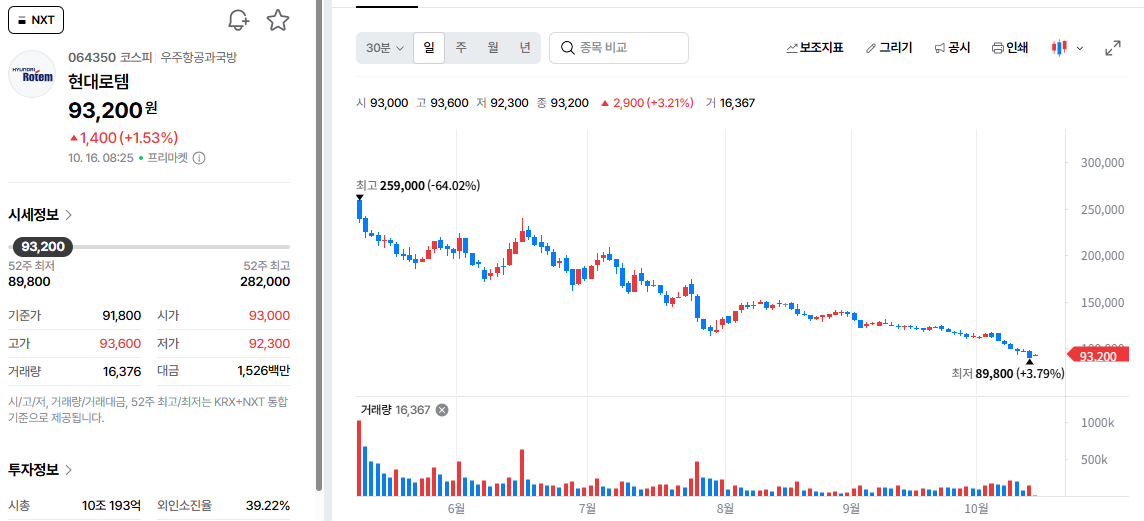
Task: Show the 프리마켓 info icon tooltip
Action: coord(198,158)
